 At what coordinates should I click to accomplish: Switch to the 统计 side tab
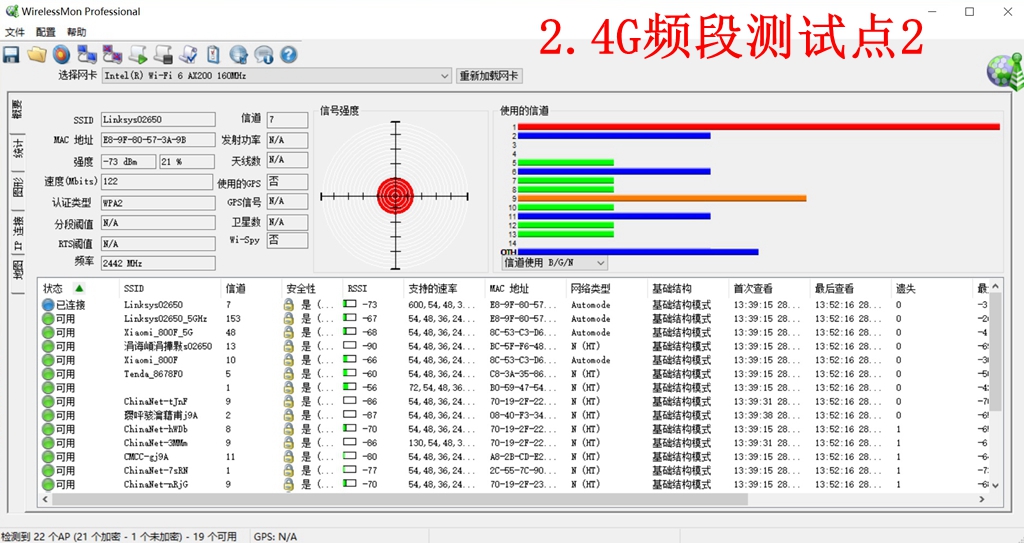(18, 148)
